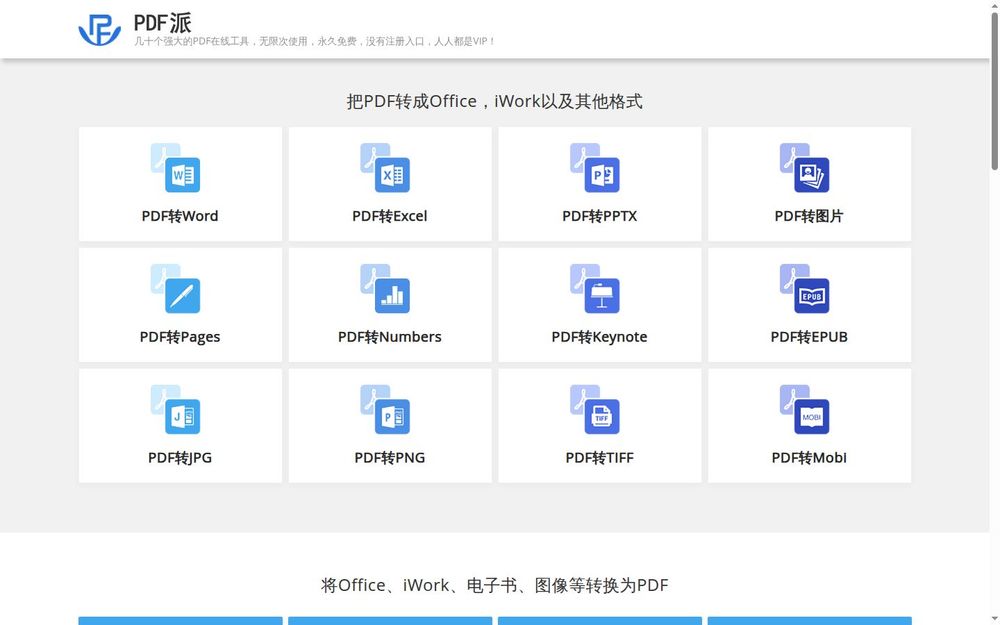Select the PDF转TIFF converter icon
The height and width of the screenshot is (625, 1000).
[599, 414]
